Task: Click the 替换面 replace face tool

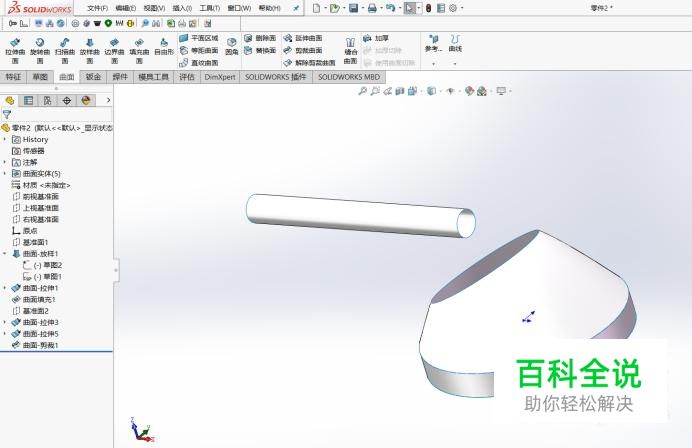Action: point(260,51)
